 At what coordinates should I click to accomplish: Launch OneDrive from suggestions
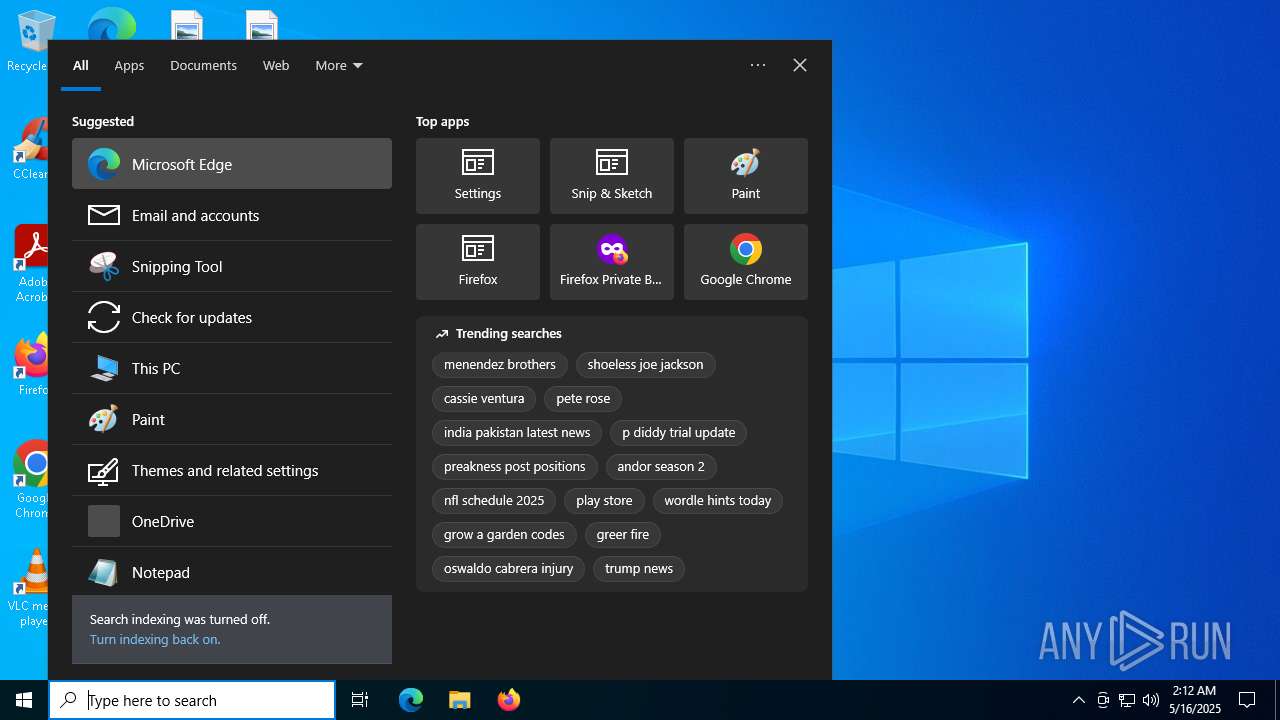tap(232, 521)
